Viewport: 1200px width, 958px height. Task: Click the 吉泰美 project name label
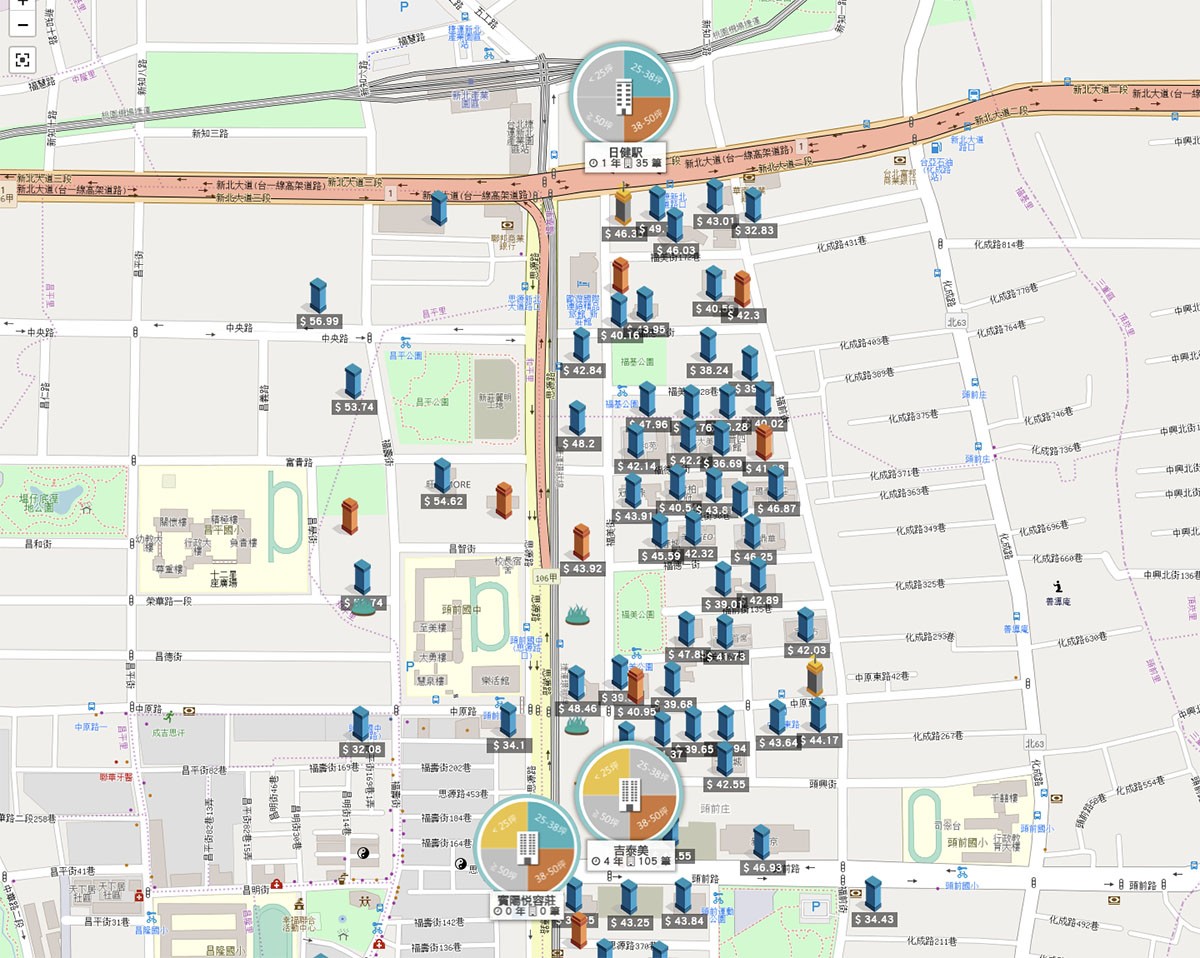click(x=631, y=851)
